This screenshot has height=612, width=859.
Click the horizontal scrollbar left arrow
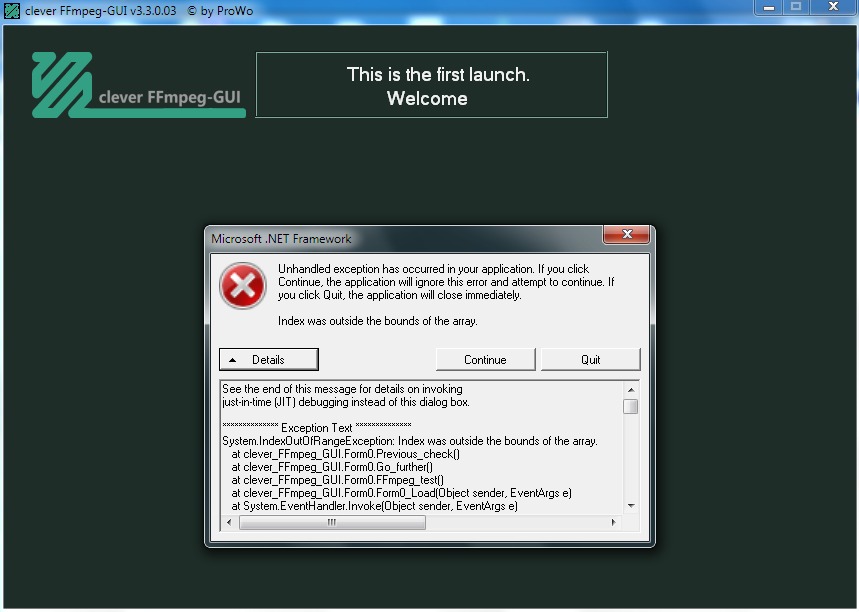pyautogui.click(x=229, y=523)
